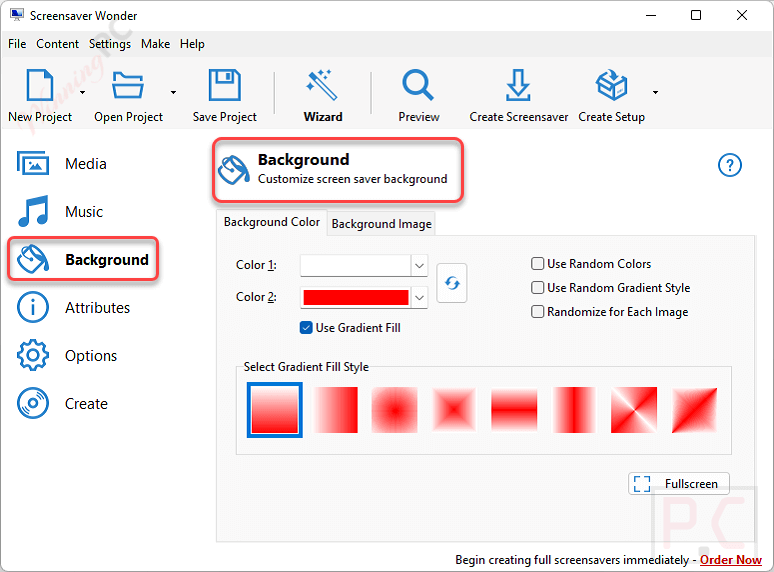Image resolution: width=774 pixels, height=572 pixels.
Task: Launch the Wizard wand icon
Action: point(322,85)
